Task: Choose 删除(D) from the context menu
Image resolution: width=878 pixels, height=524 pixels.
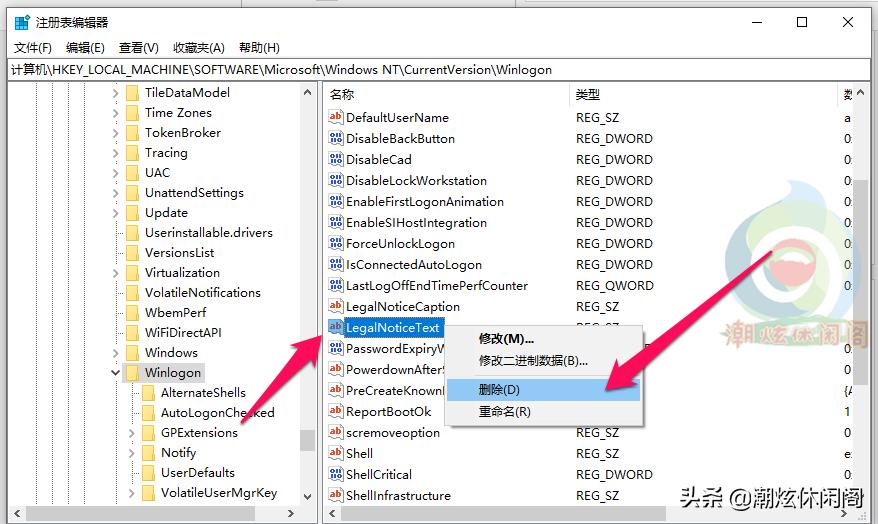Action: click(x=499, y=389)
